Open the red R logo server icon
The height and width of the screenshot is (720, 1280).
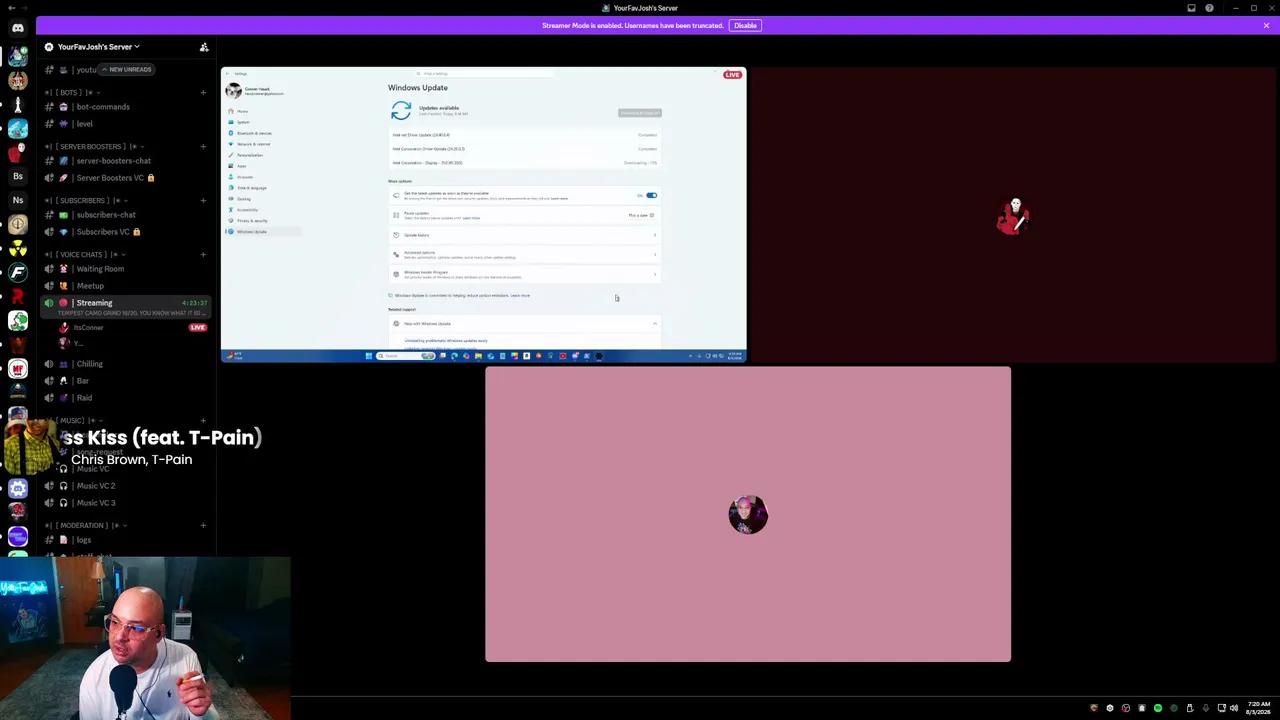click(18, 296)
